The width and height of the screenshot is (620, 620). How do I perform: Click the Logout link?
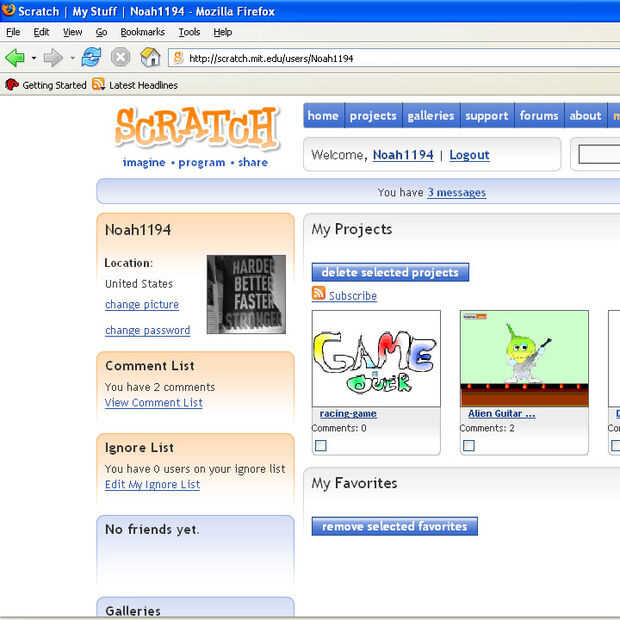click(469, 155)
